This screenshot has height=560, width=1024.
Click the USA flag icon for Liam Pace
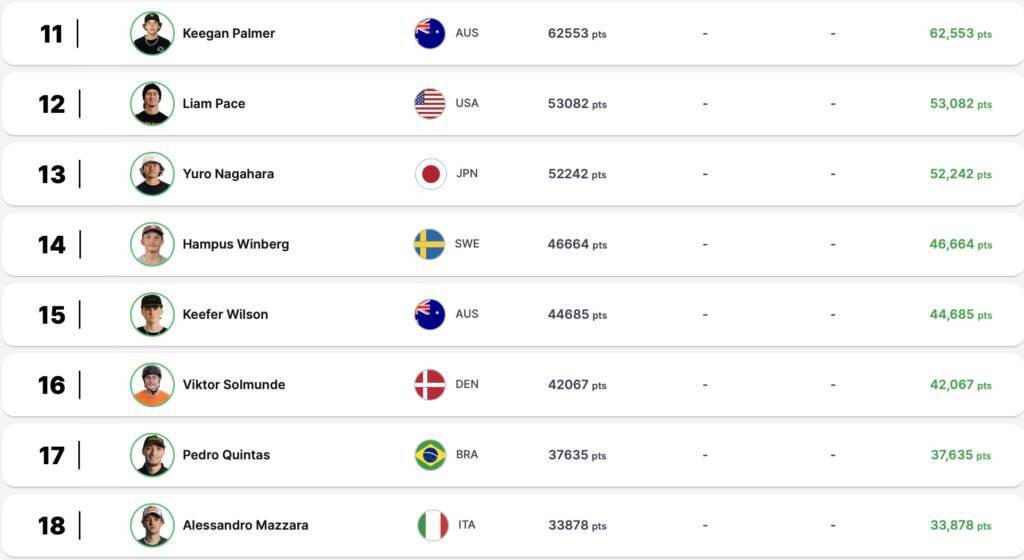pyautogui.click(x=430, y=103)
